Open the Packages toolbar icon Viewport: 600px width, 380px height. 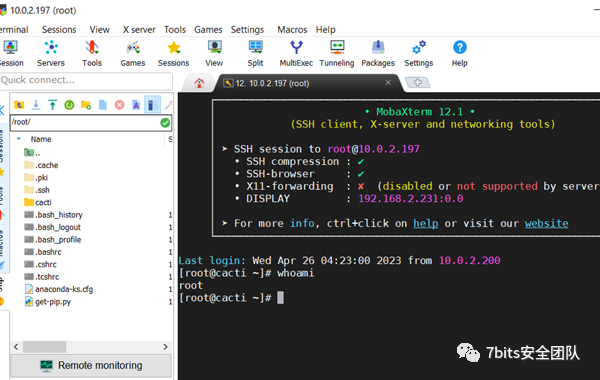click(378, 53)
